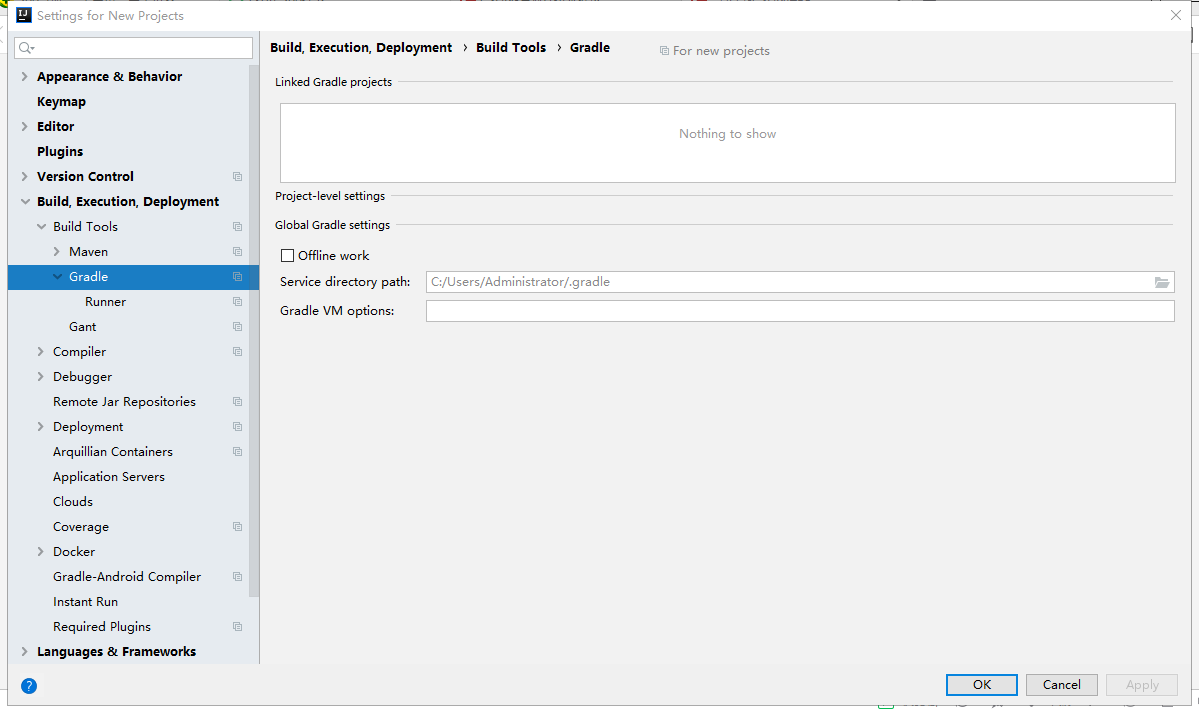Expand the Docker node arrow
The height and width of the screenshot is (713, 1199).
click(41, 552)
